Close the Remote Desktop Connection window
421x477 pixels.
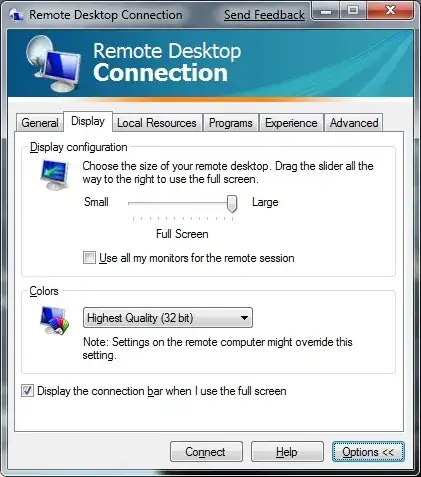pyautogui.click(x=390, y=11)
